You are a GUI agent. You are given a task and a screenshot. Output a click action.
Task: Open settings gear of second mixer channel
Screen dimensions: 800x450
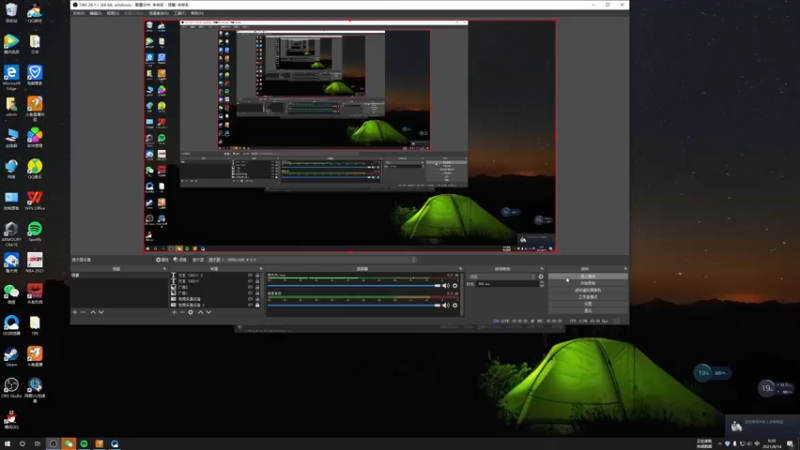[x=455, y=306]
